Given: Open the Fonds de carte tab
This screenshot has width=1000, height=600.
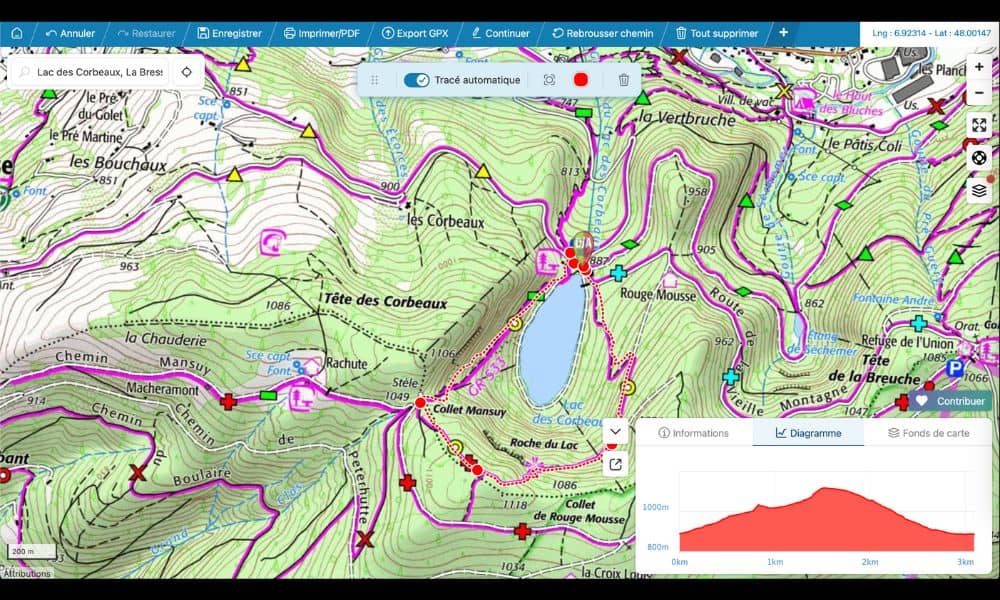Looking at the screenshot, I should tap(928, 433).
